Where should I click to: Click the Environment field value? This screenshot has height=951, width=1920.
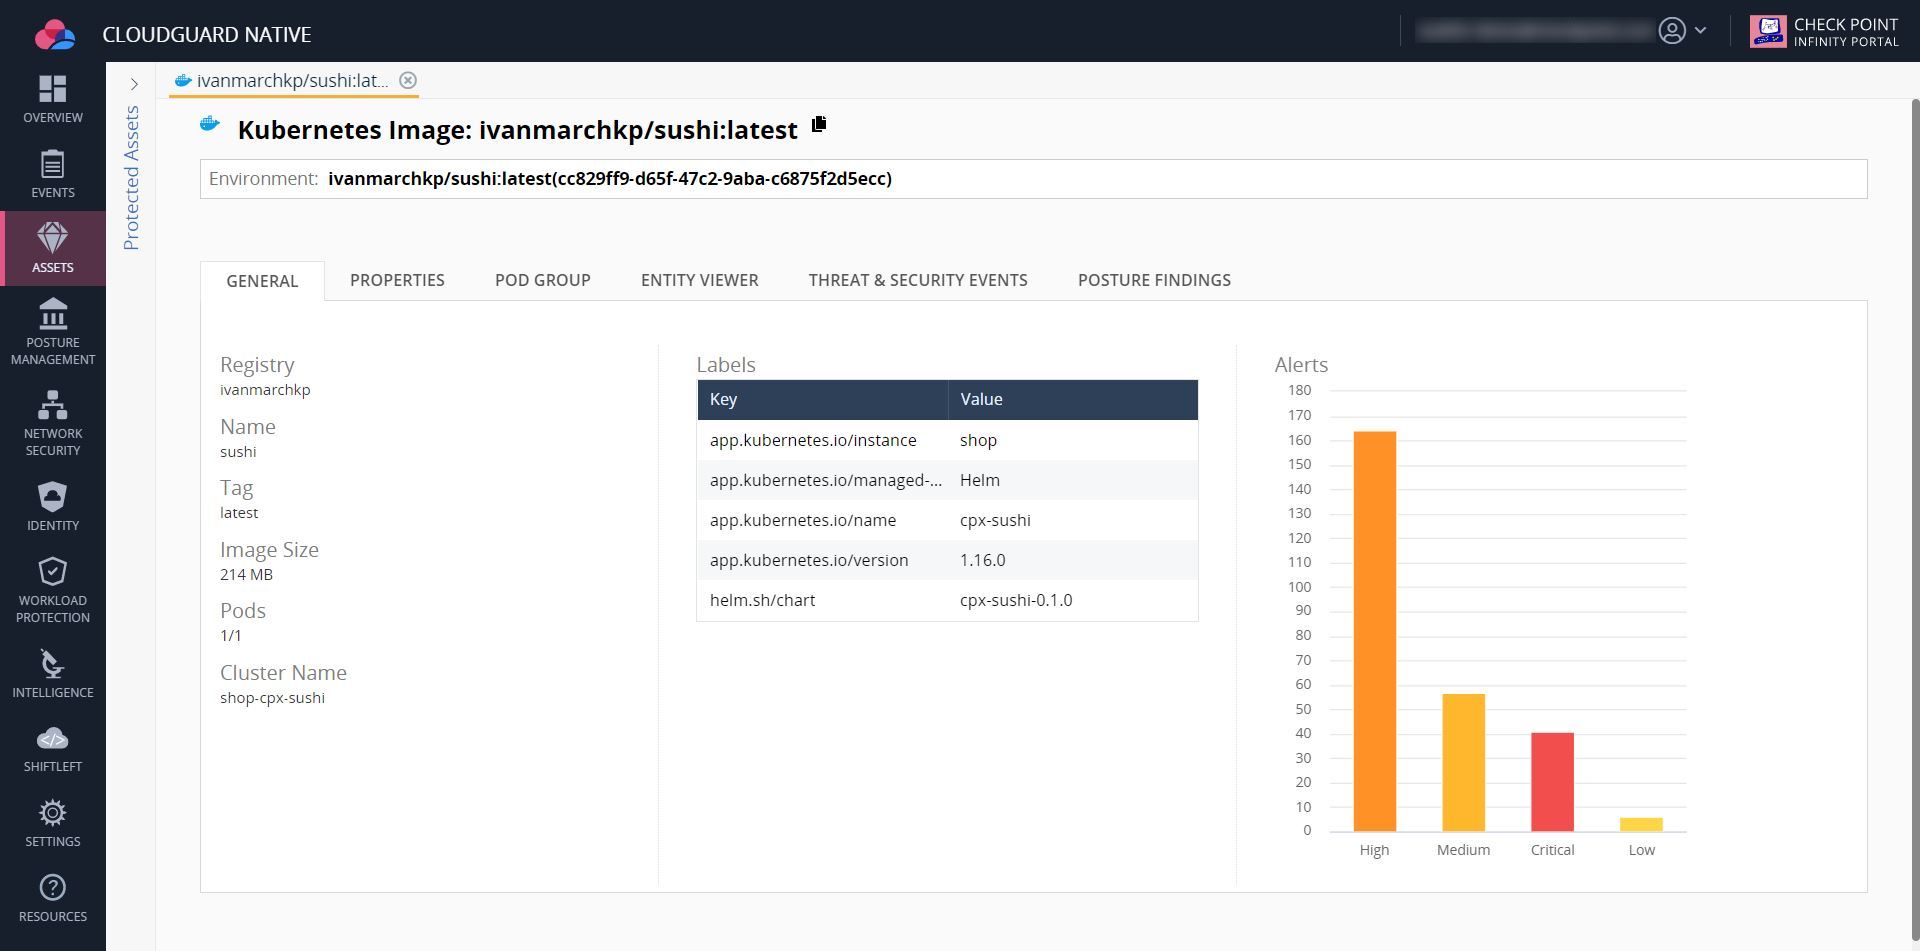pos(610,179)
